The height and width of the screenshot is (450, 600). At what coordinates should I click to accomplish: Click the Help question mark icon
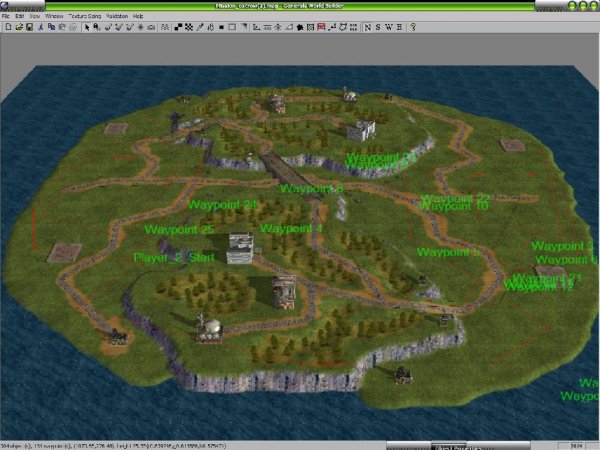click(x=413, y=27)
